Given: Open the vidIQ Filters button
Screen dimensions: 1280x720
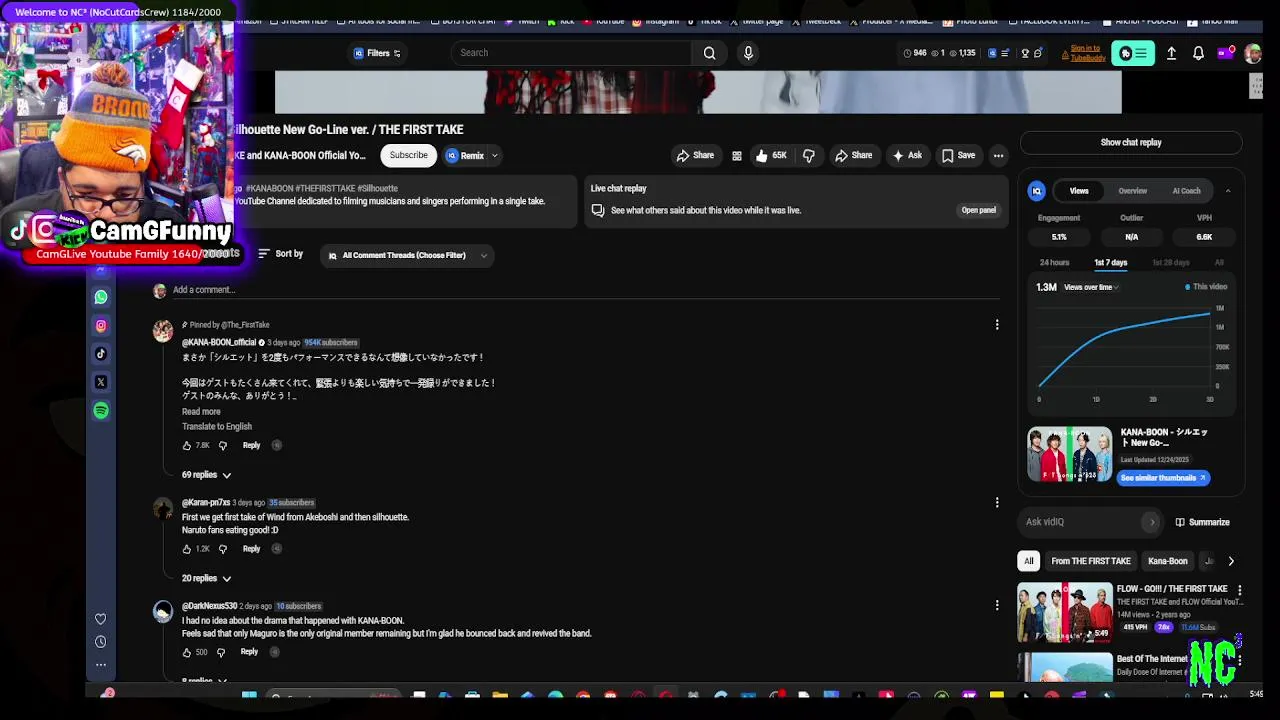Looking at the screenshot, I should pos(378,53).
